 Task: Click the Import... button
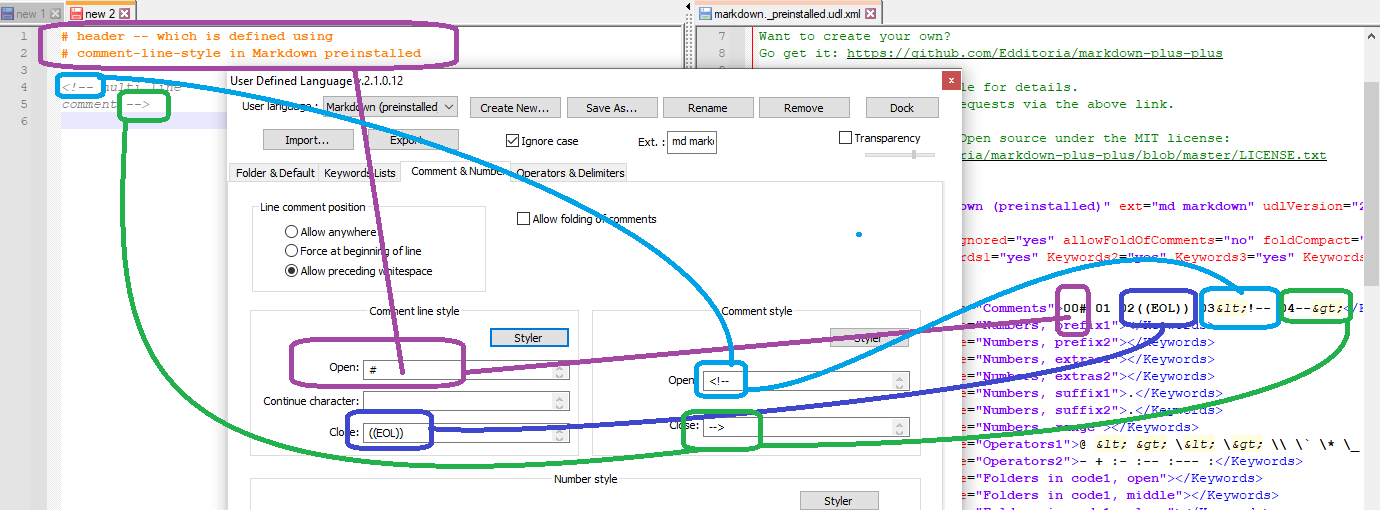pos(309,140)
